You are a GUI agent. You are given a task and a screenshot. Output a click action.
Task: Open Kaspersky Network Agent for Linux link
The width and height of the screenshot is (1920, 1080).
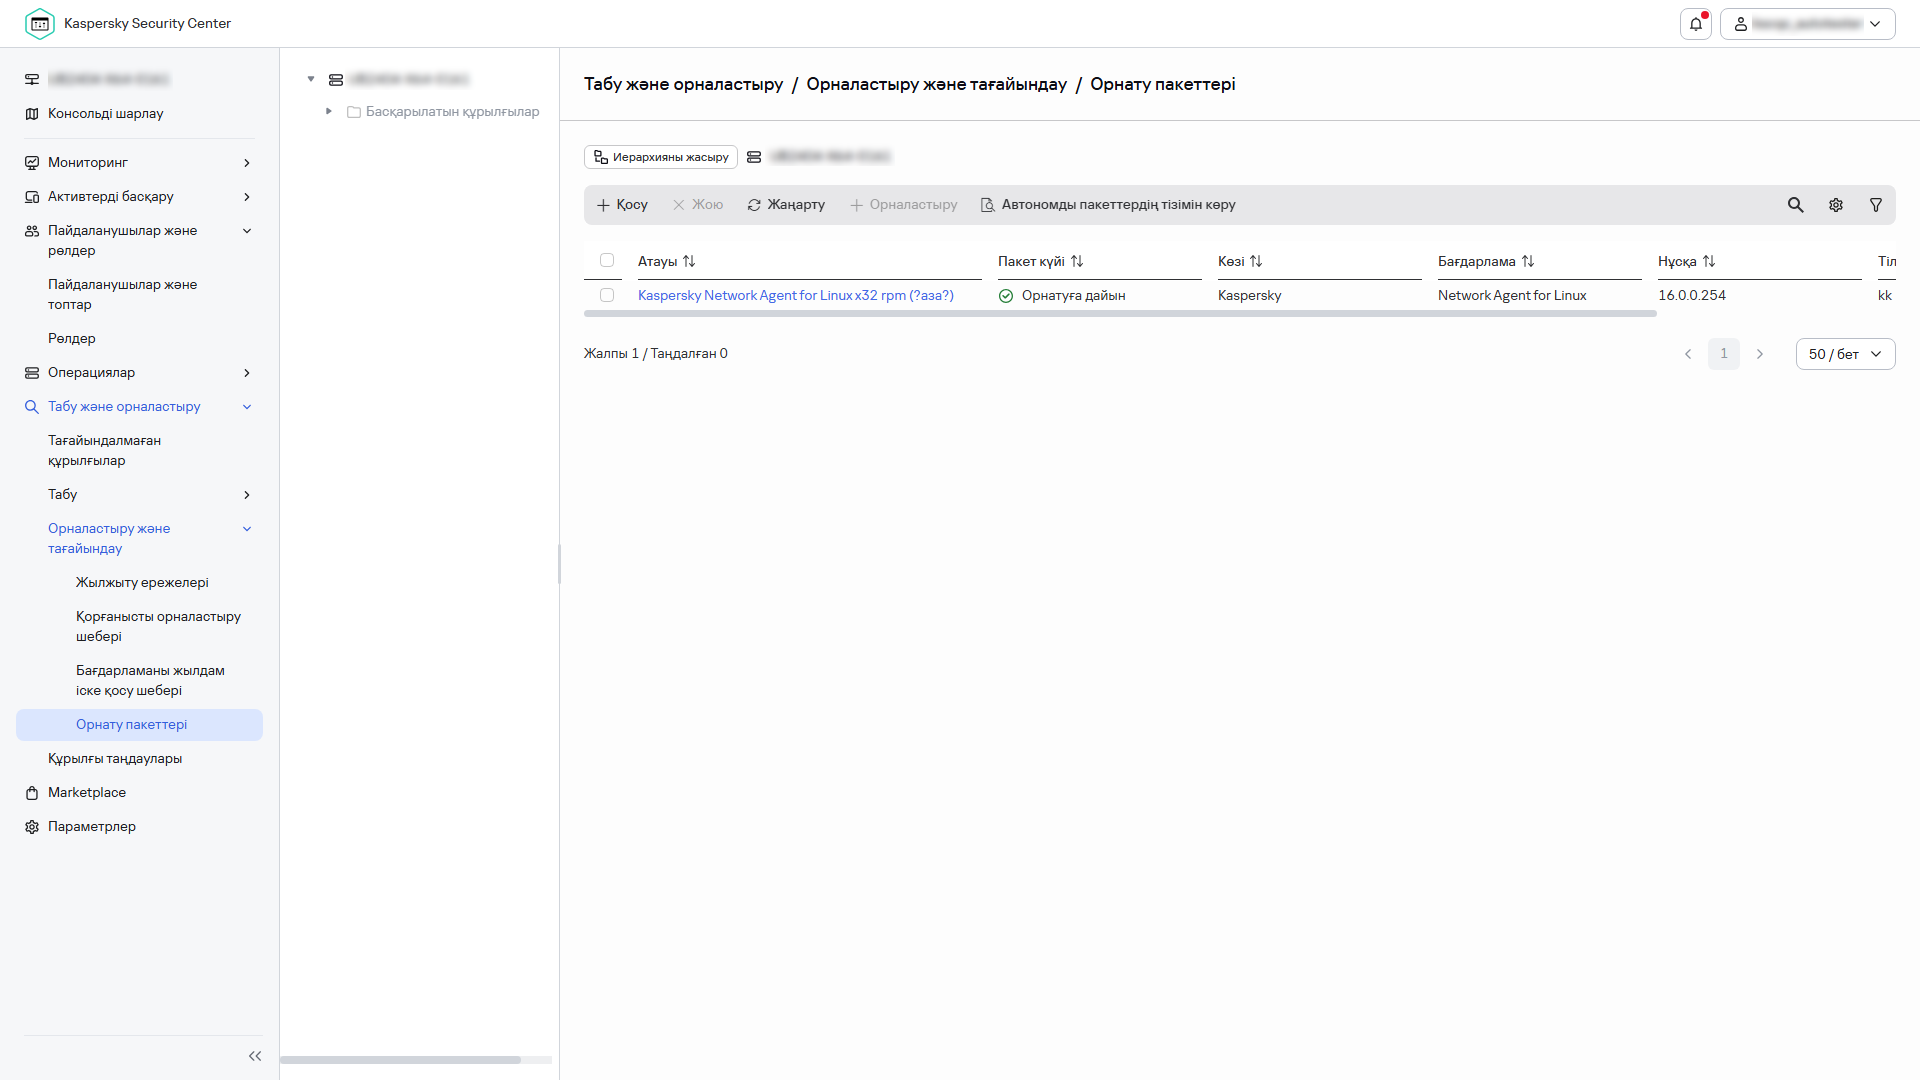click(x=795, y=295)
